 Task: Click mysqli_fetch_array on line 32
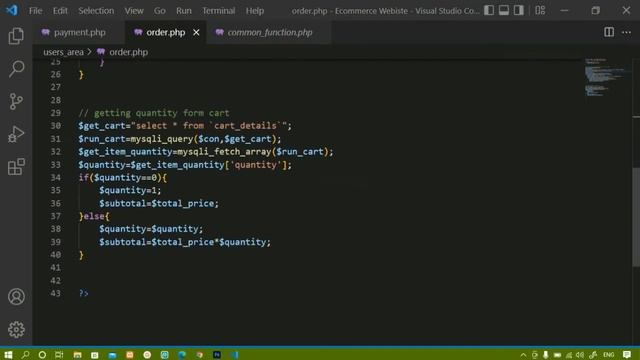point(224,152)
